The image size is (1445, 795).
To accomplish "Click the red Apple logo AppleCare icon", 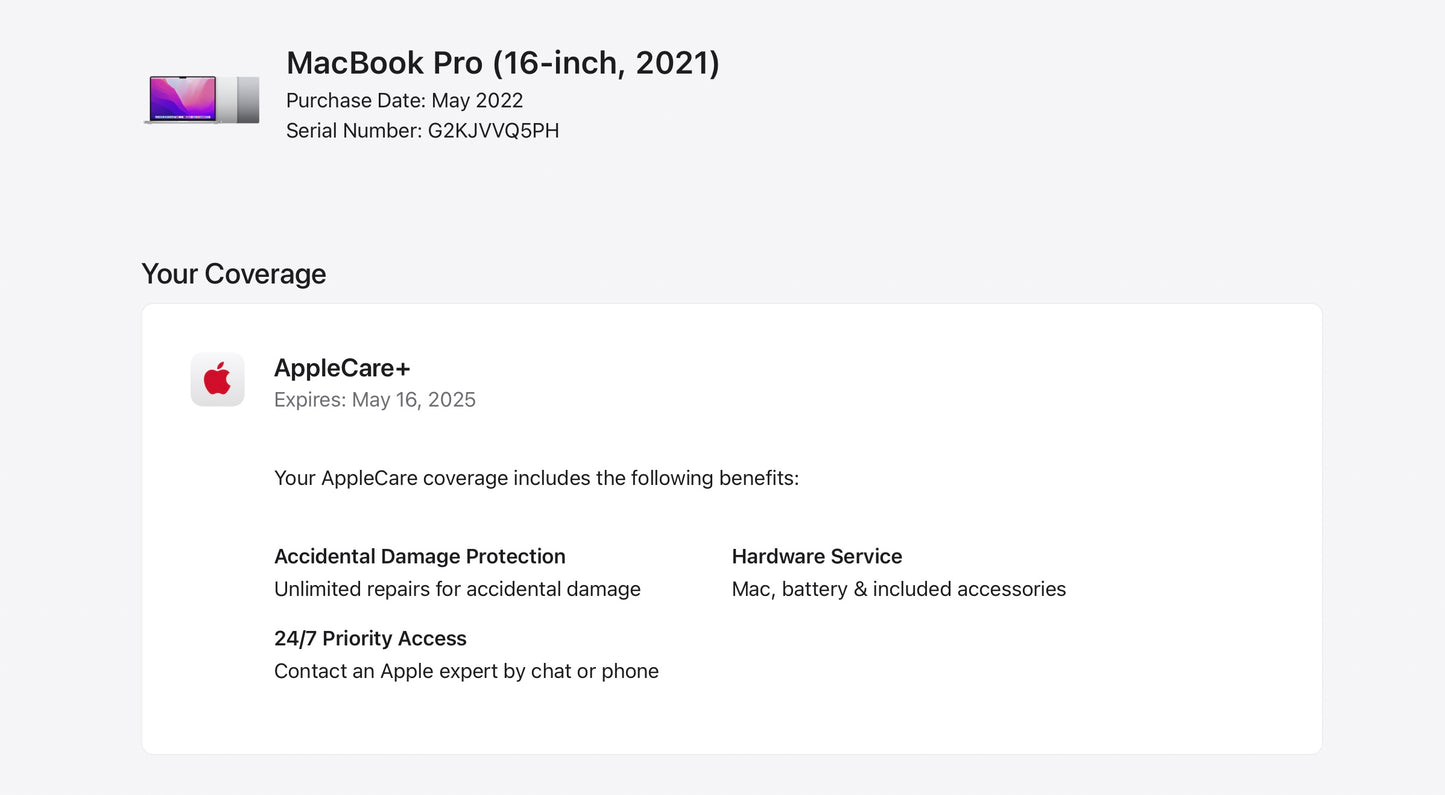I will pos(217,380).
